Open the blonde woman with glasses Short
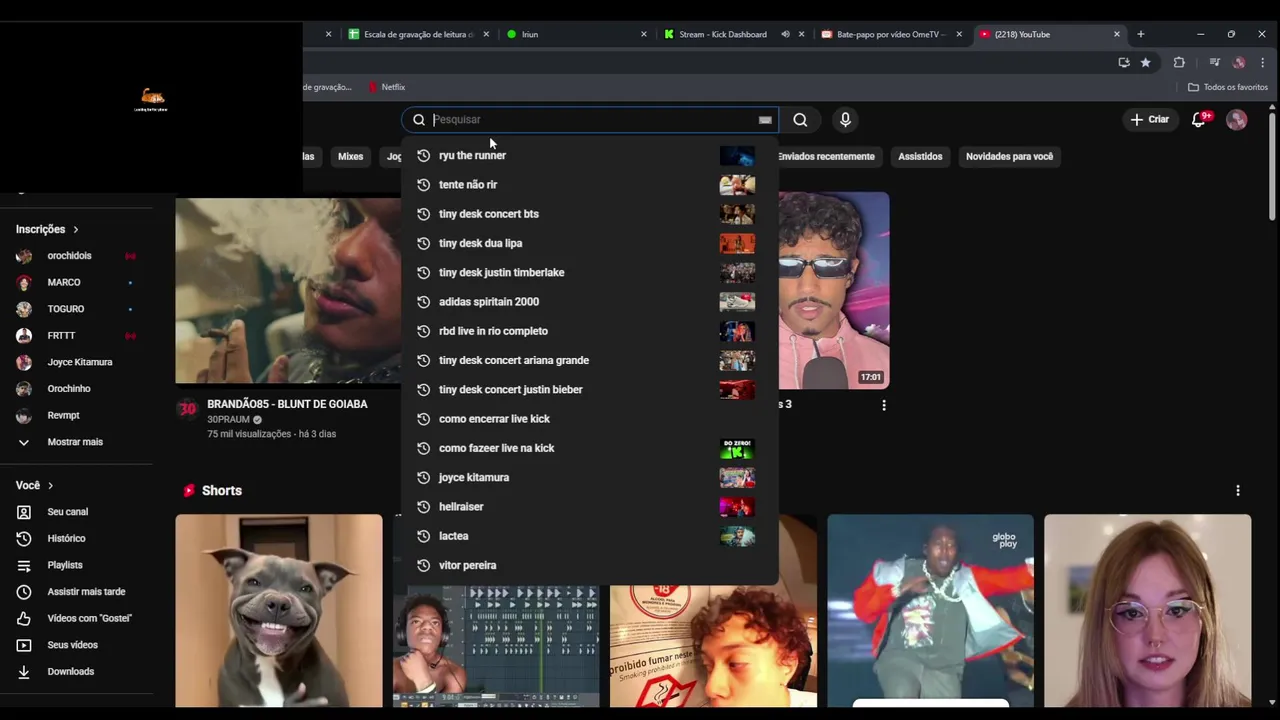Viewport: 1280px width, 720px height. [1148, 611]
